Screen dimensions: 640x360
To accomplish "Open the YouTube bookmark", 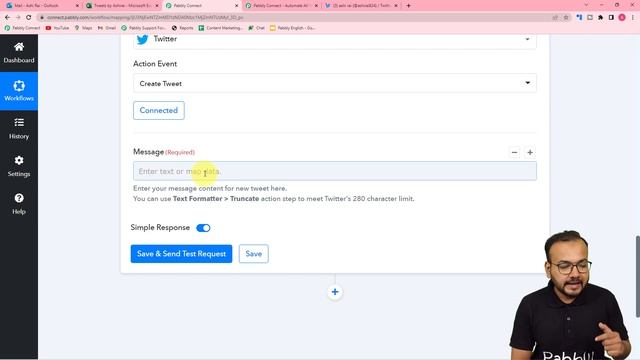I will coord(57,28).
